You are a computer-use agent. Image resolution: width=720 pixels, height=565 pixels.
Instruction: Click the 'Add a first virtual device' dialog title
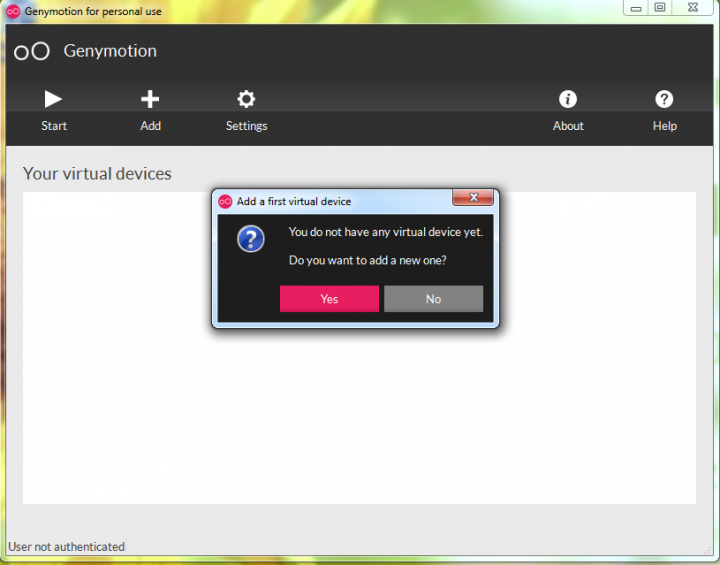coord(294,201)
